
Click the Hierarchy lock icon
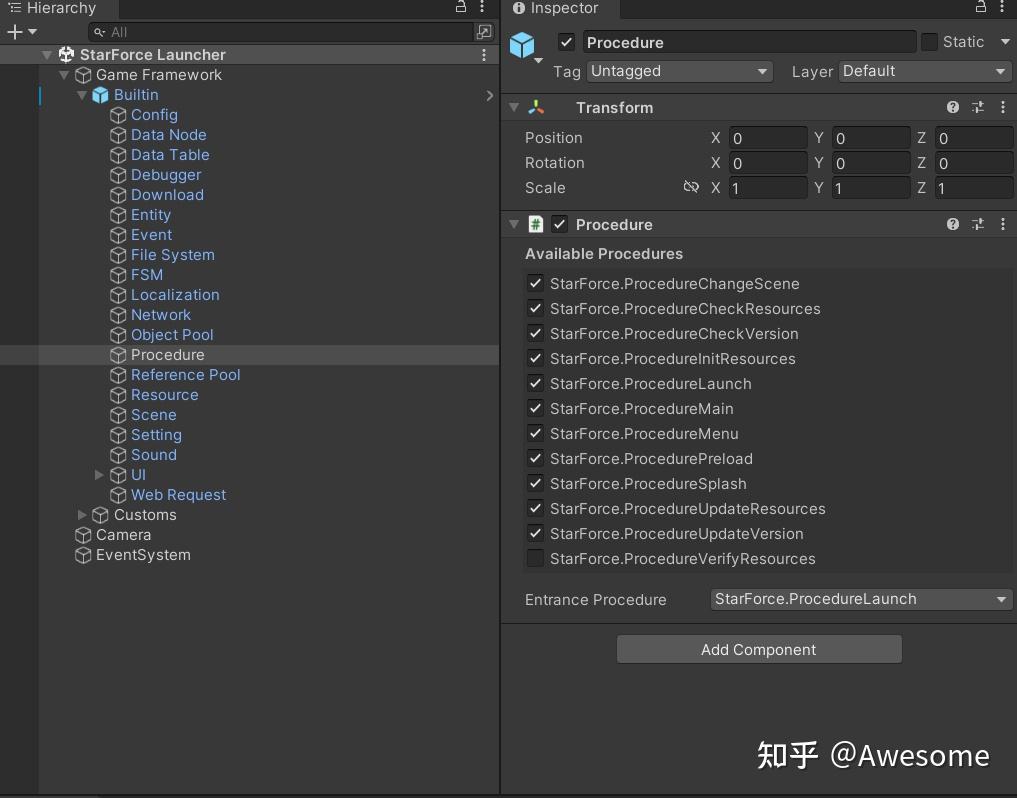[x=461, y=7]
